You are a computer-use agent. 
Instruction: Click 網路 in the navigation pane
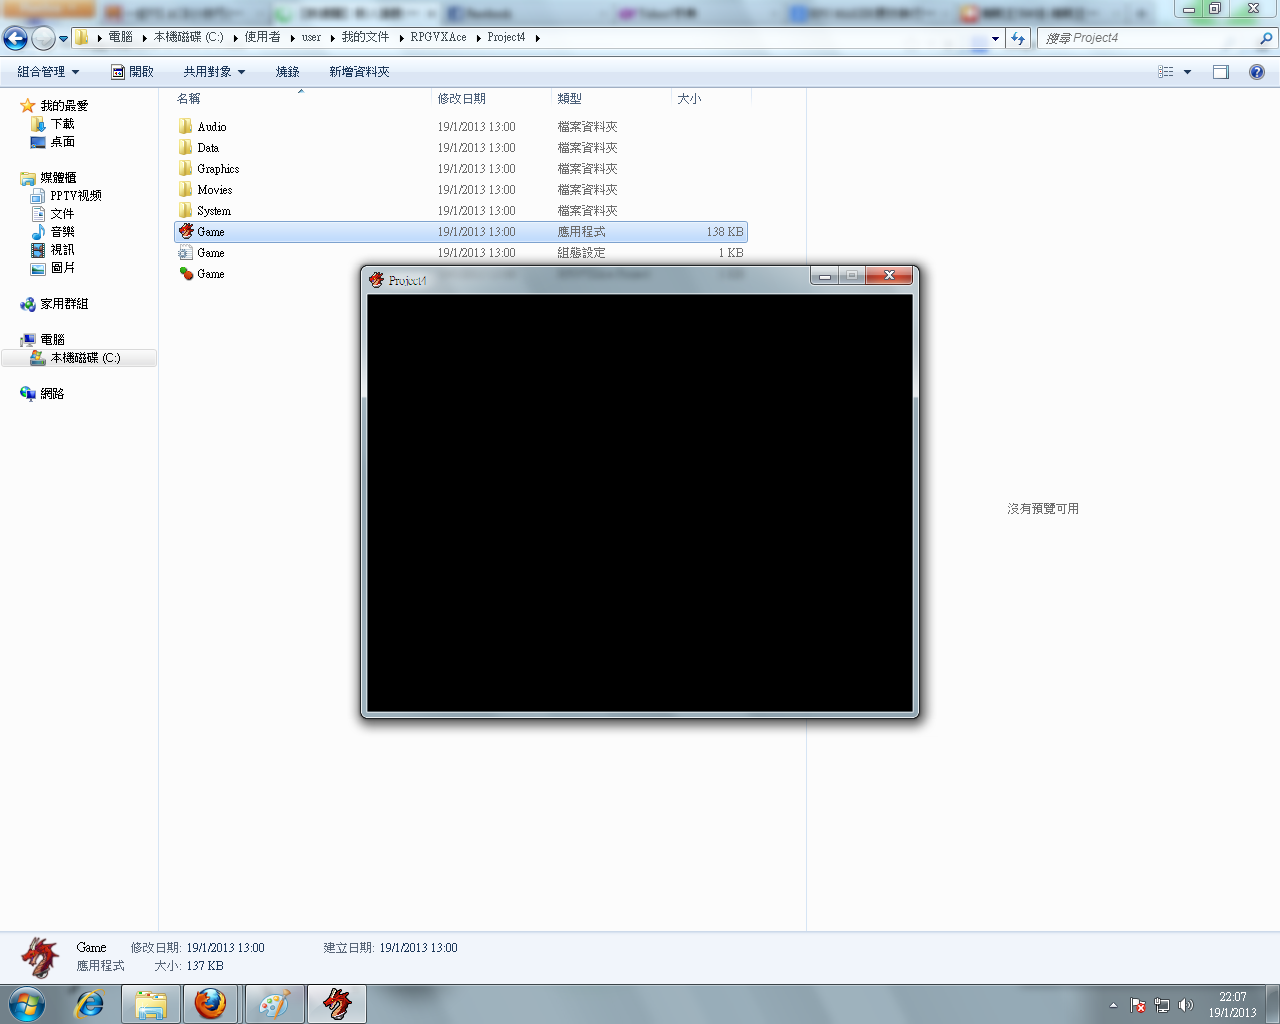[52, 394]
